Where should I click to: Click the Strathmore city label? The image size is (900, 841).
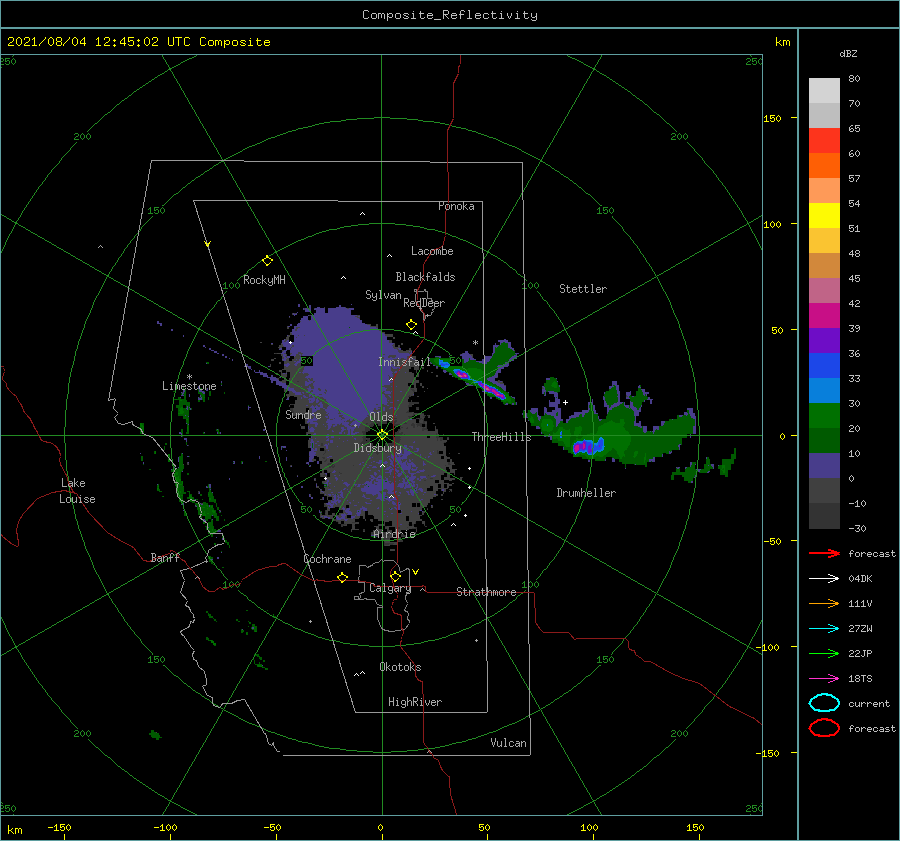click(486, 592)
